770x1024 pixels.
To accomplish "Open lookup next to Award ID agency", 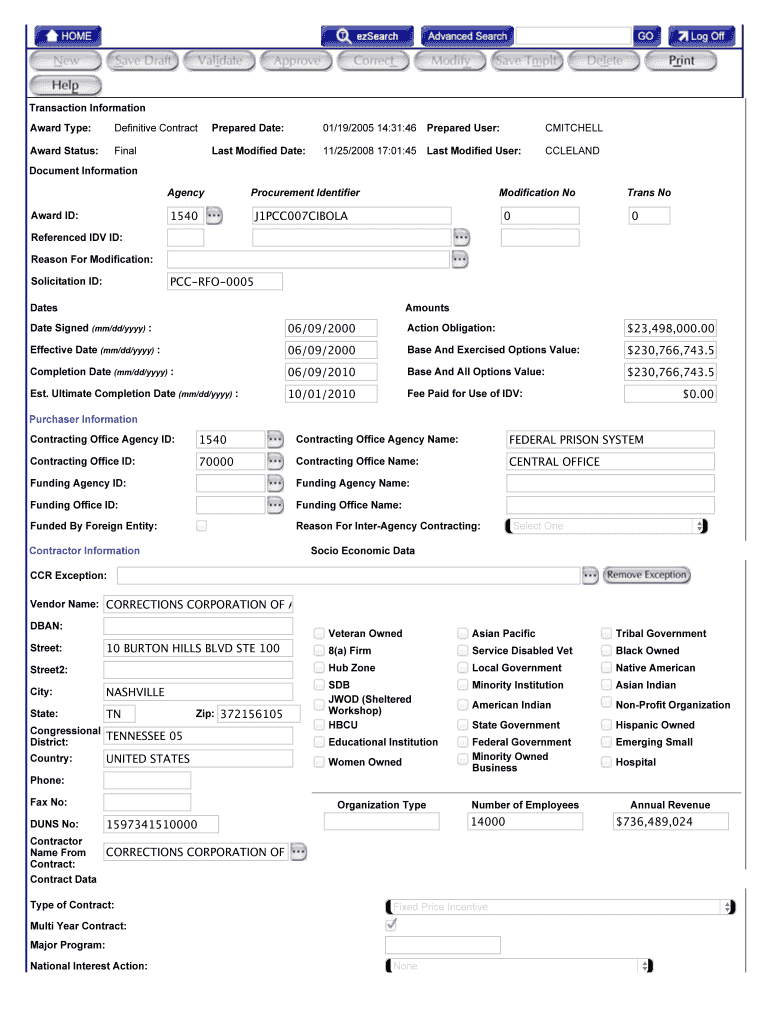I will (215, 215).
